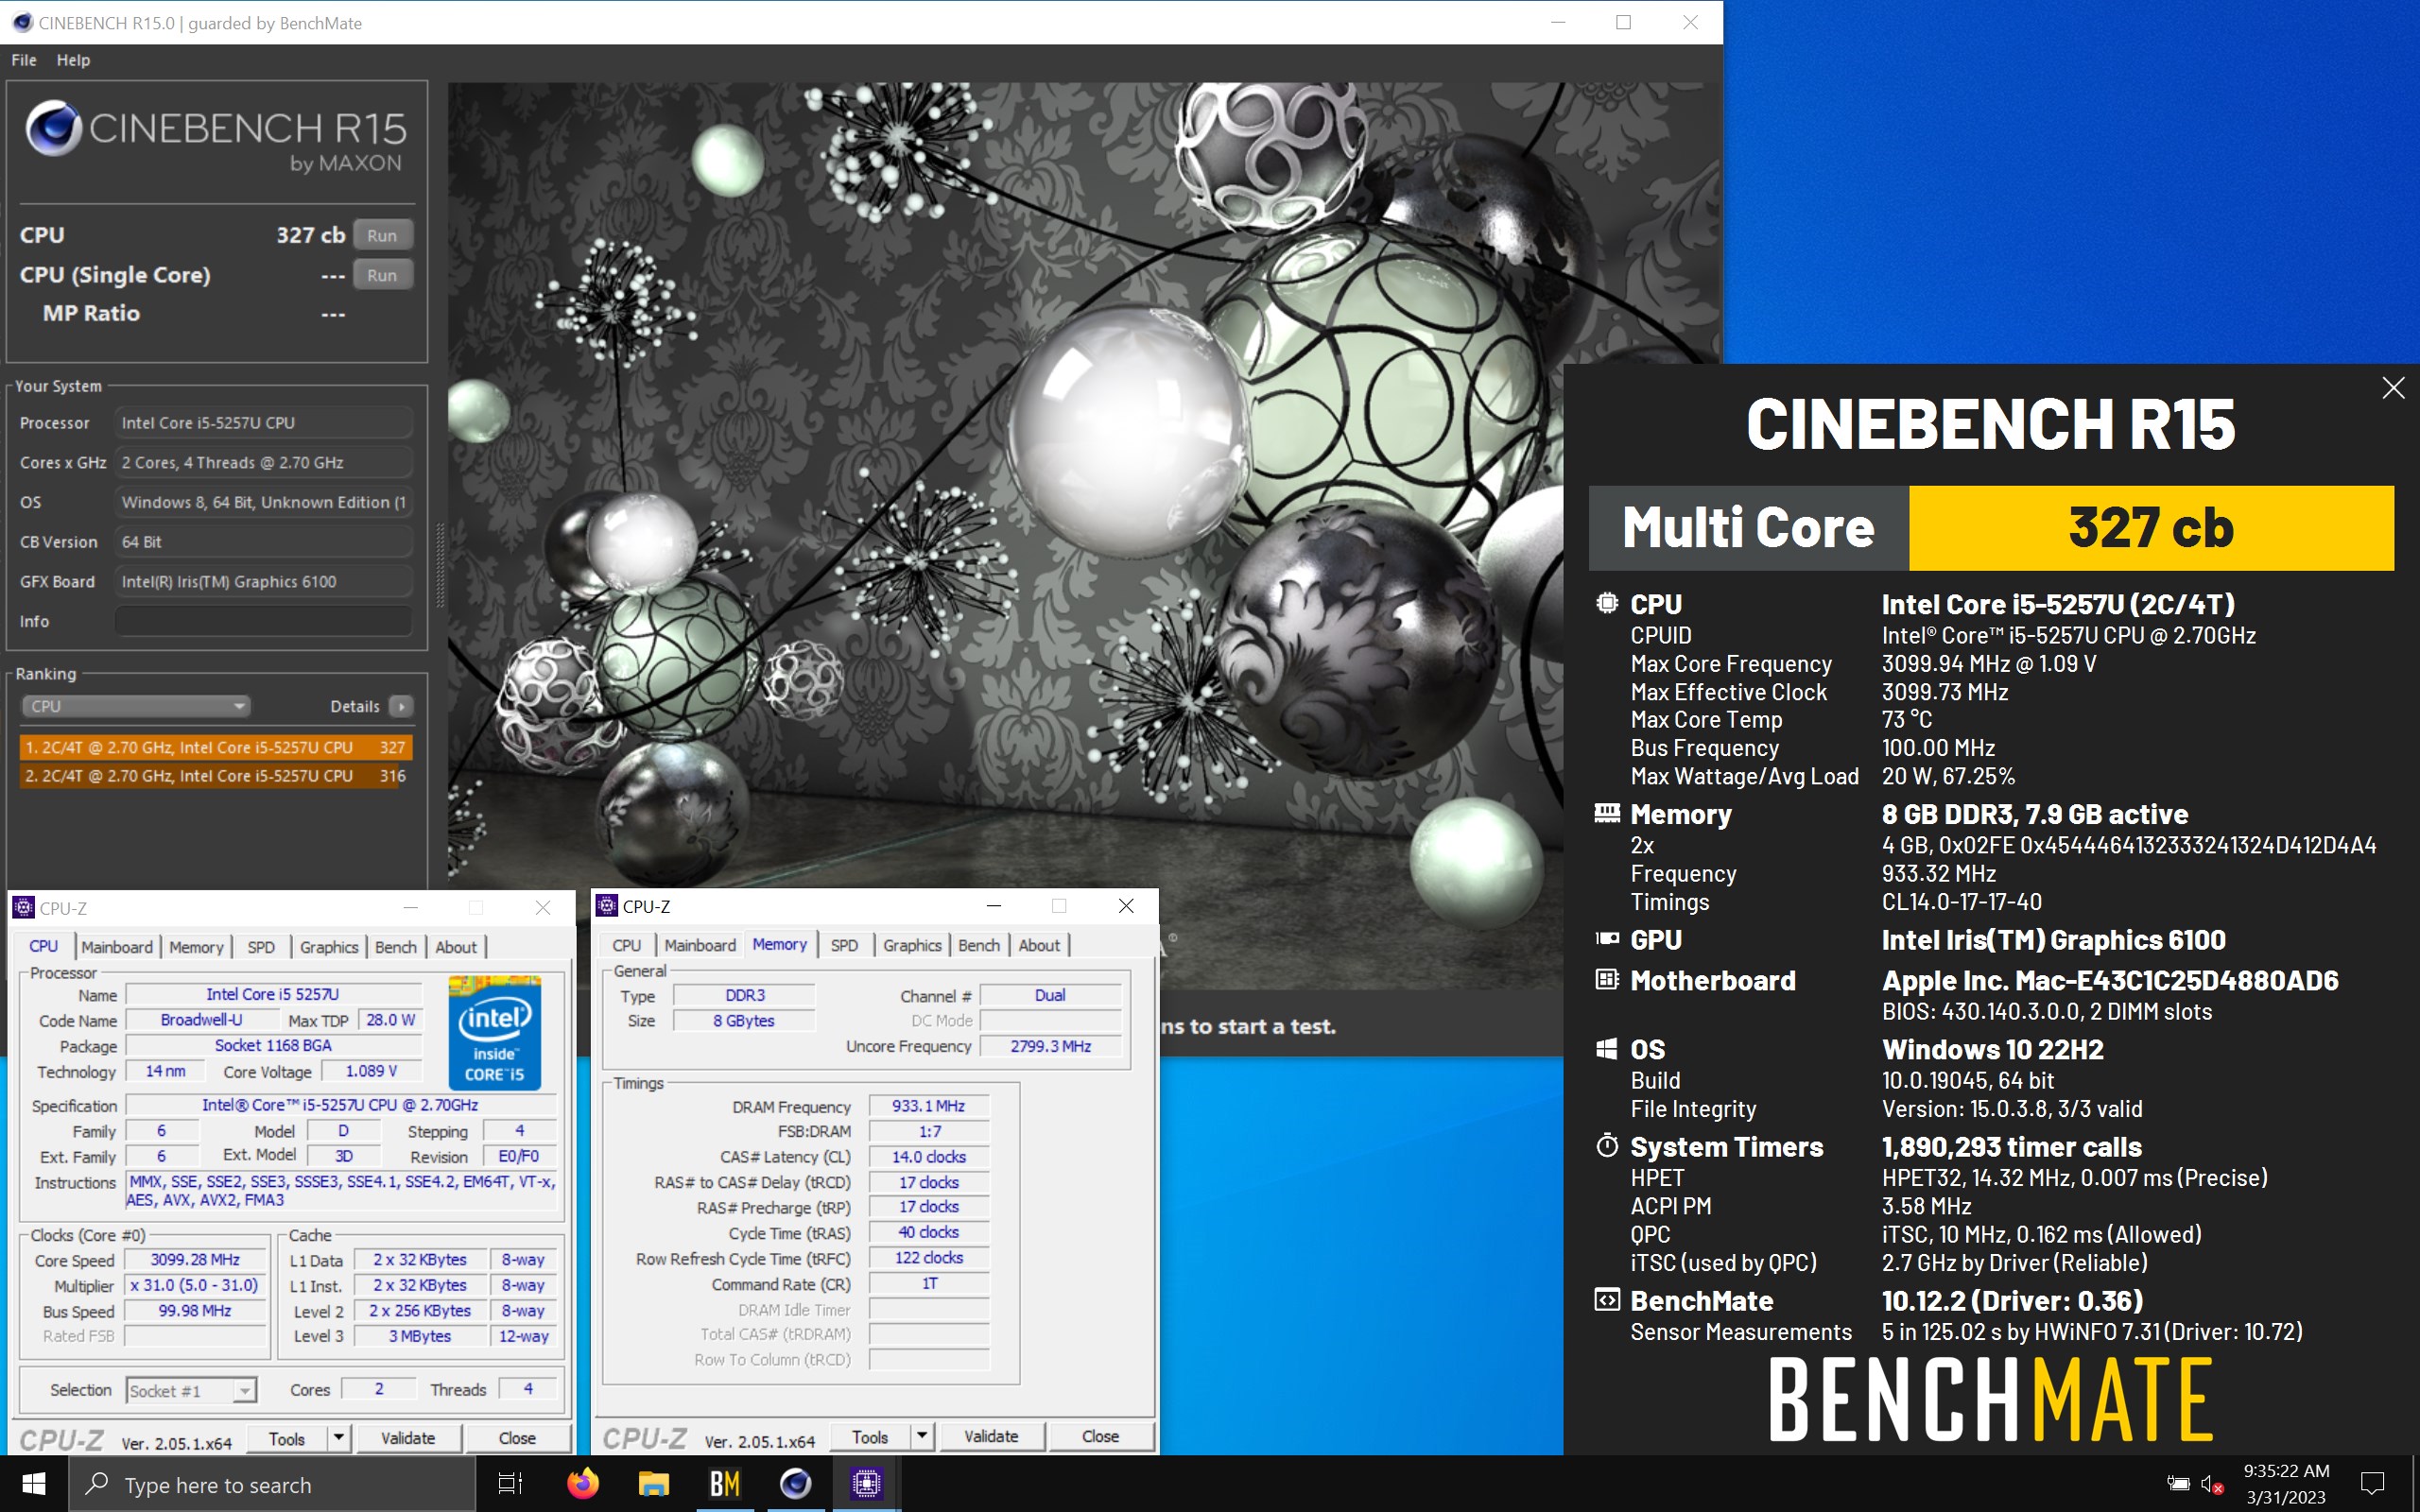Click the System Timers stopwatch icon
Screen dimensions: 2420x1512
[x=1606, y=1146]
